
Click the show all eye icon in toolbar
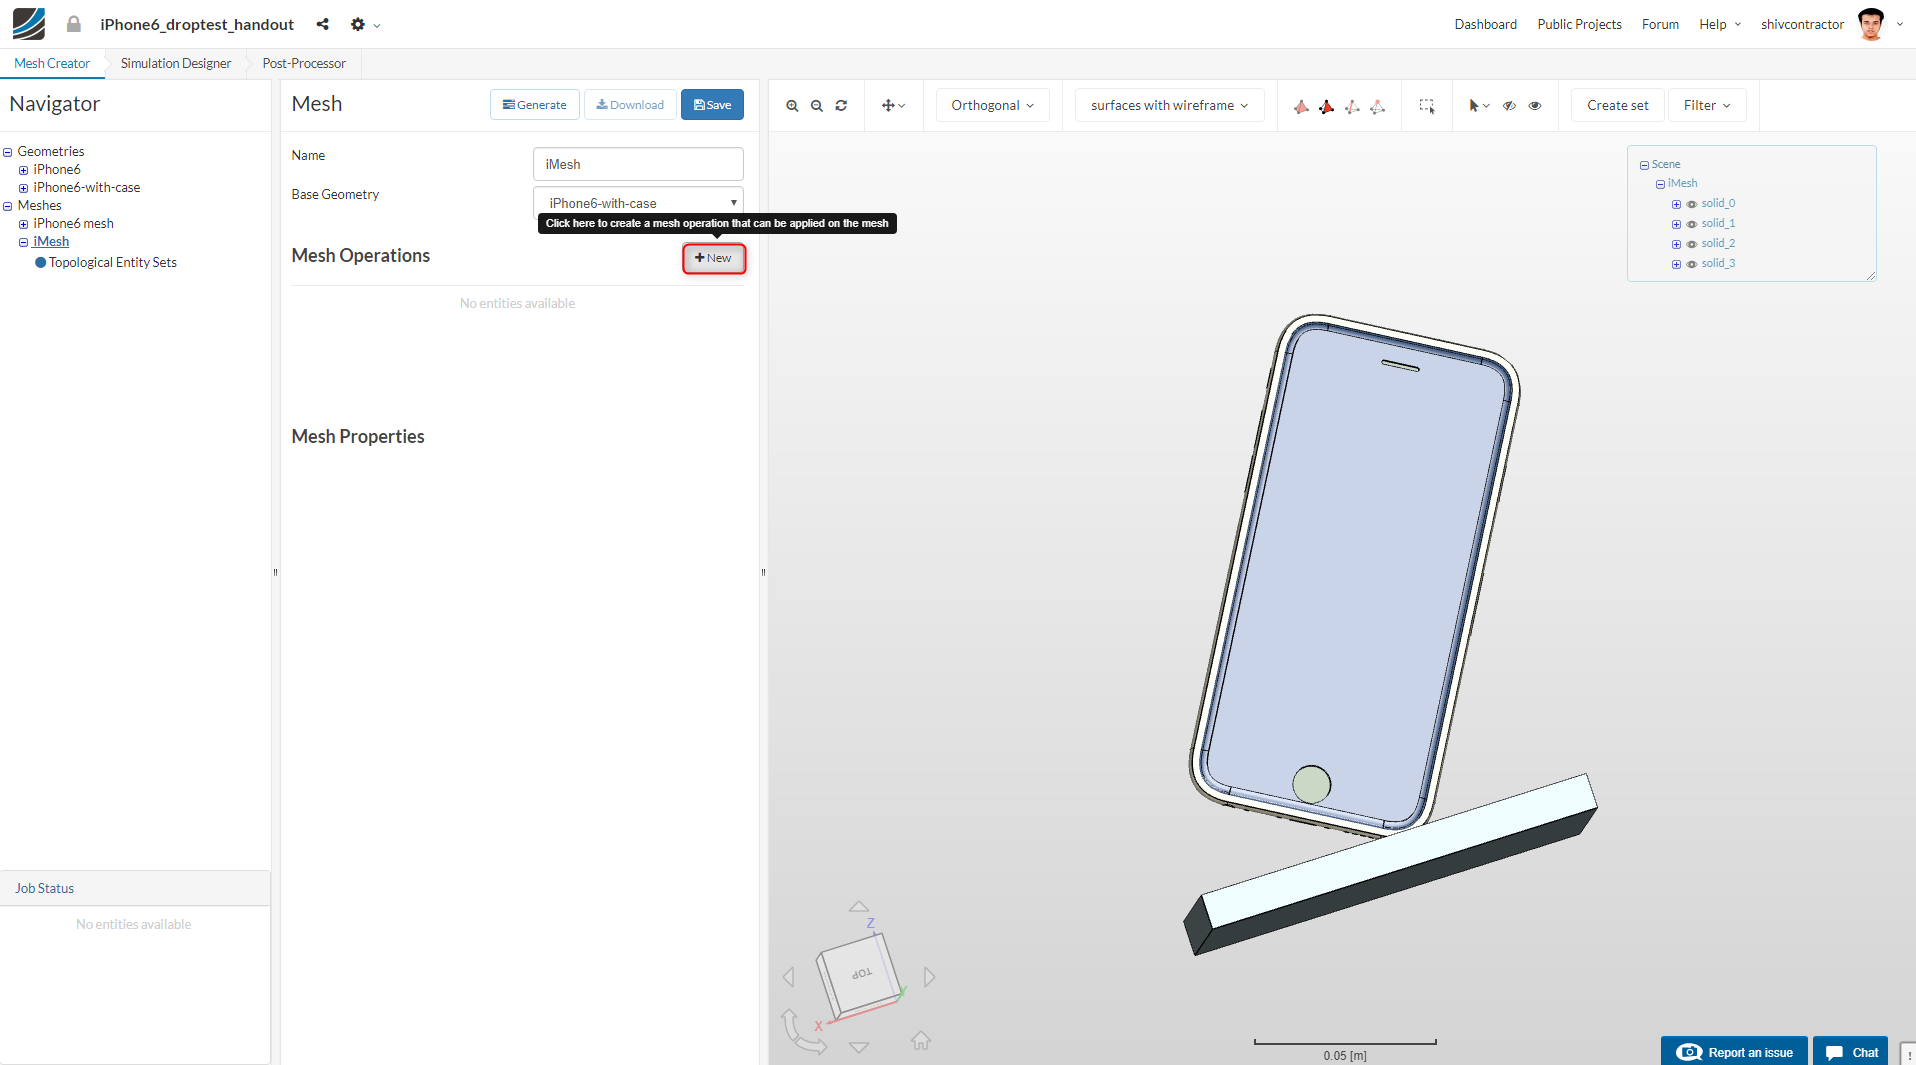tap(1535, 106)
